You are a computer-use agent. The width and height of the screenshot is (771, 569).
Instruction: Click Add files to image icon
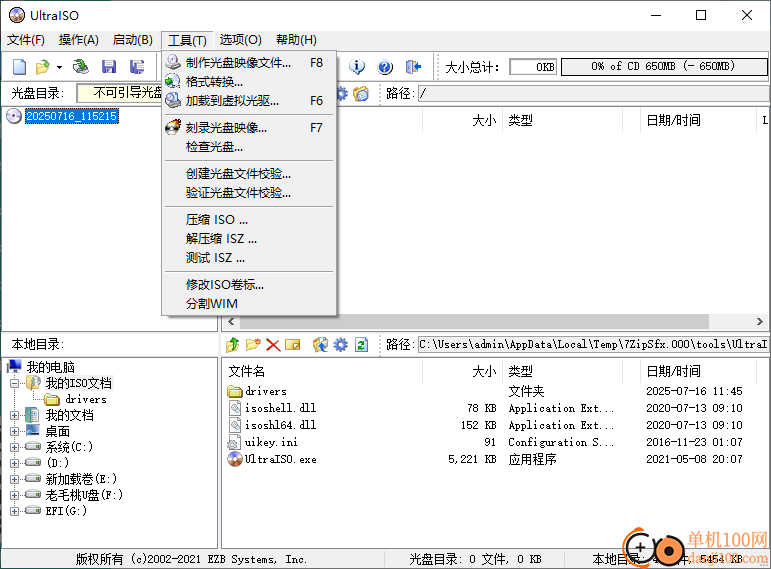pyautogui.click(x=320, y=345)
